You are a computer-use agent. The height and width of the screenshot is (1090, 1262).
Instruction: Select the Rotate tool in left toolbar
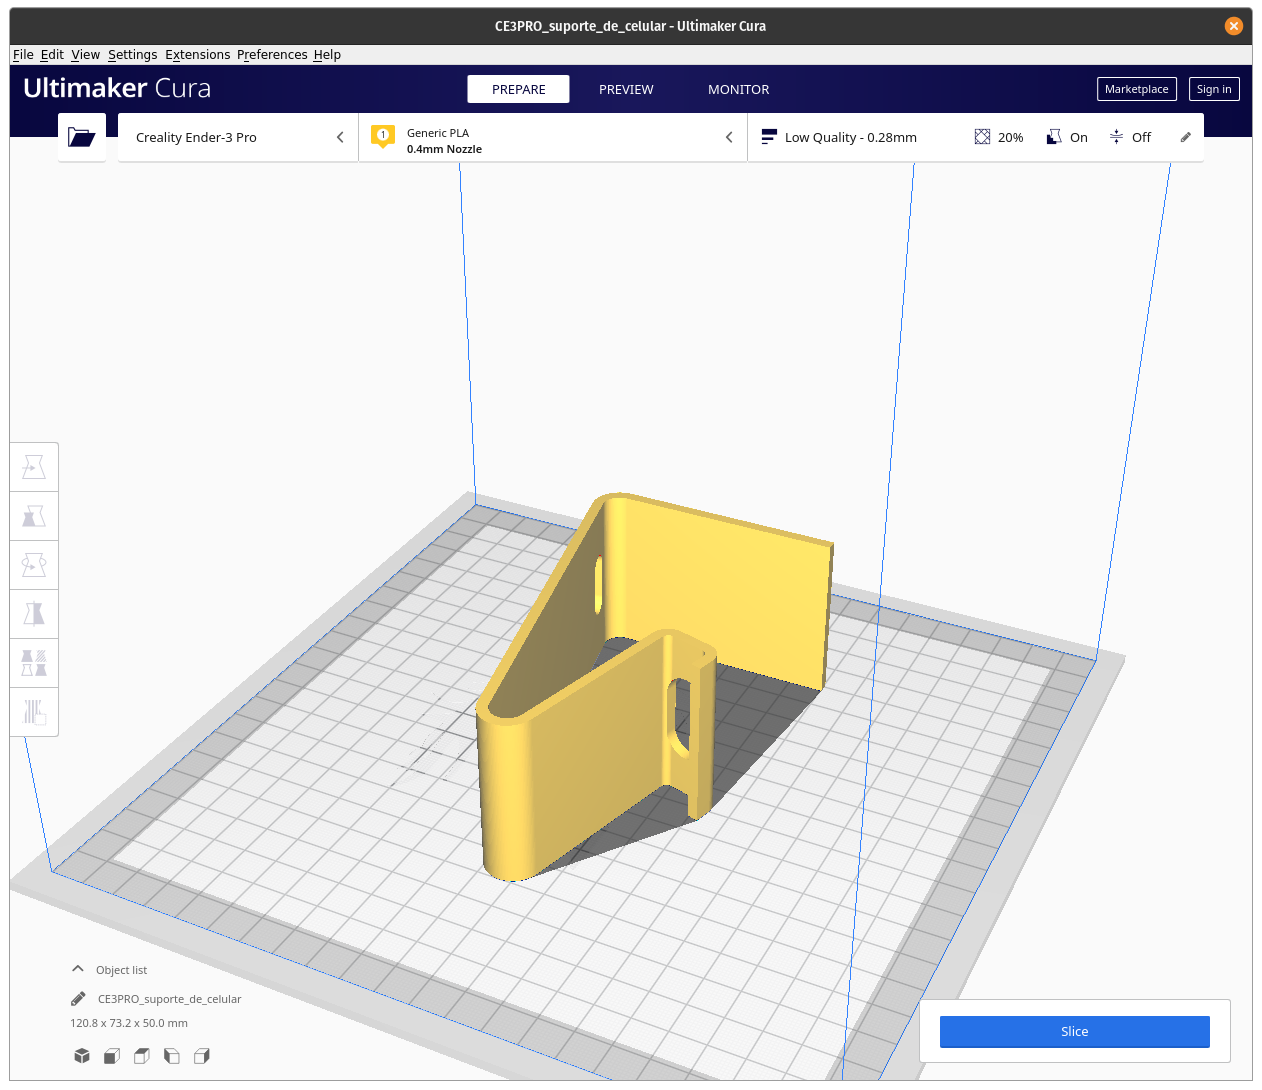click(x=34, y=565)
